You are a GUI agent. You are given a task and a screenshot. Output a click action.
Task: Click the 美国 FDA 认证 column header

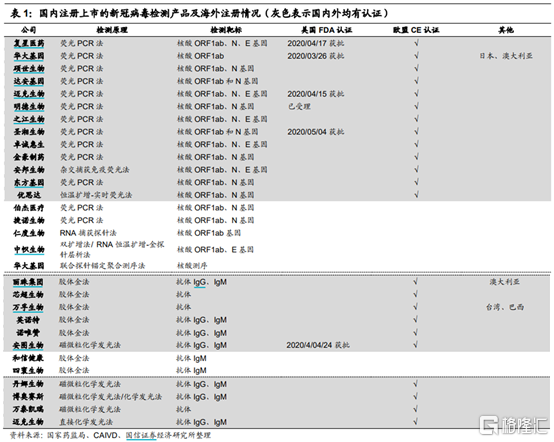pyautogui.click(x=326, y=30)
